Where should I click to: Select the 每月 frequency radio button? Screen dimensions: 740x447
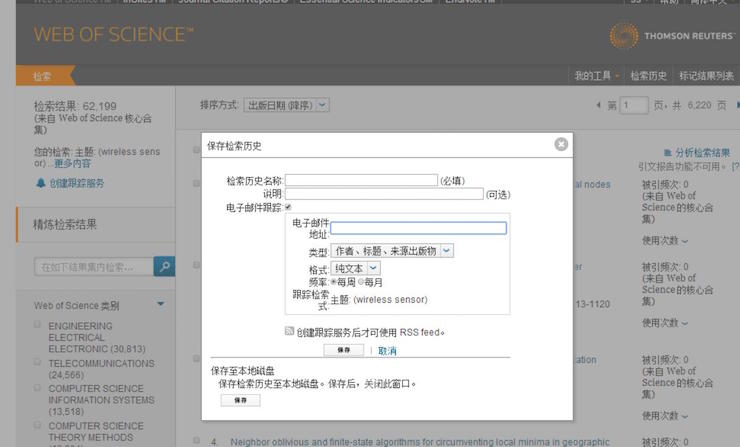coord(361,282)
